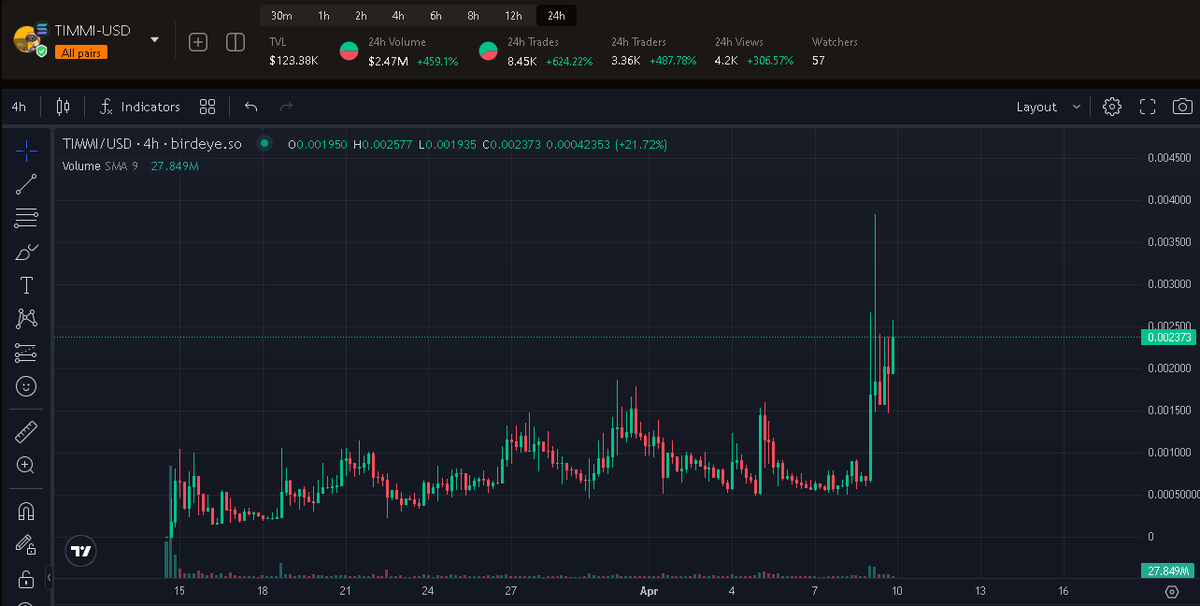Activate the zoom-in magnifier tool

(25, 465)
